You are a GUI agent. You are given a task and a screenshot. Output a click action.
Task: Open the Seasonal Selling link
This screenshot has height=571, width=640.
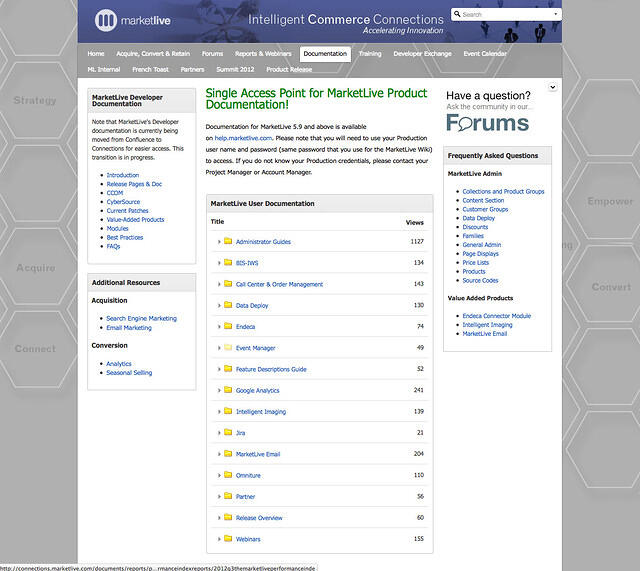tap(129, 373)
